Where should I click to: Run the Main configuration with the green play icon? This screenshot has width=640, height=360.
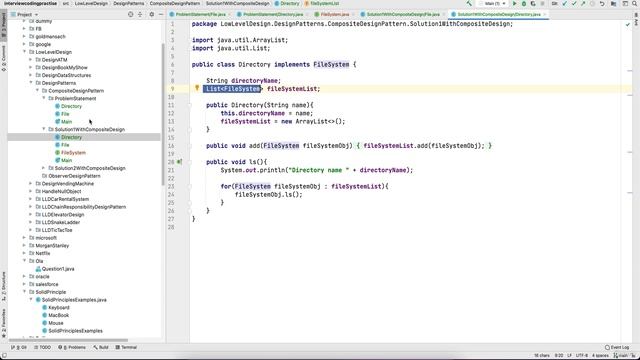(x=514, y=3)
